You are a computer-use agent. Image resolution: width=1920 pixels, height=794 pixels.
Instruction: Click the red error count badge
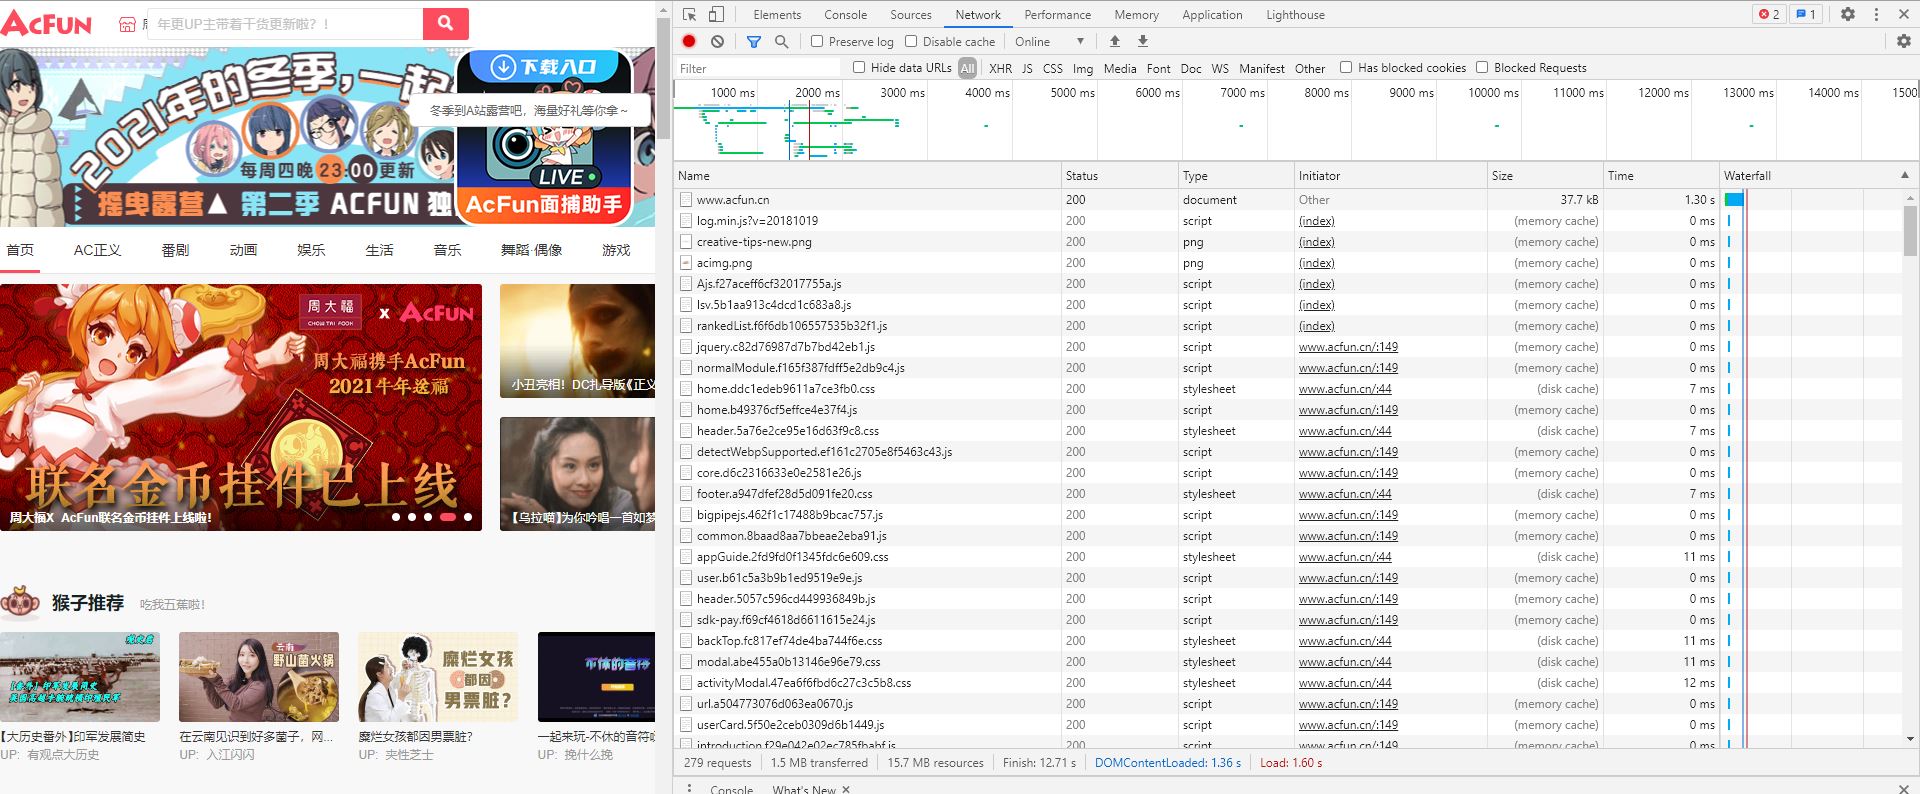[1769, 14]
